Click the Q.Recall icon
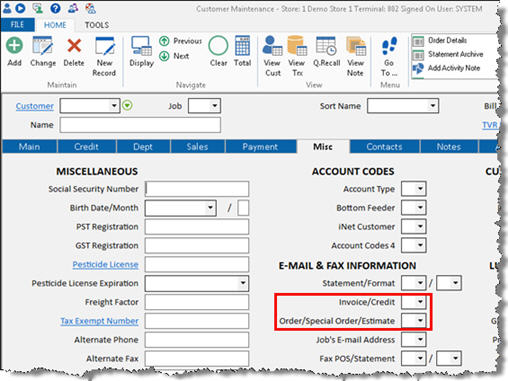This screenshot has height=381, width=508. [x=326, y=46]
